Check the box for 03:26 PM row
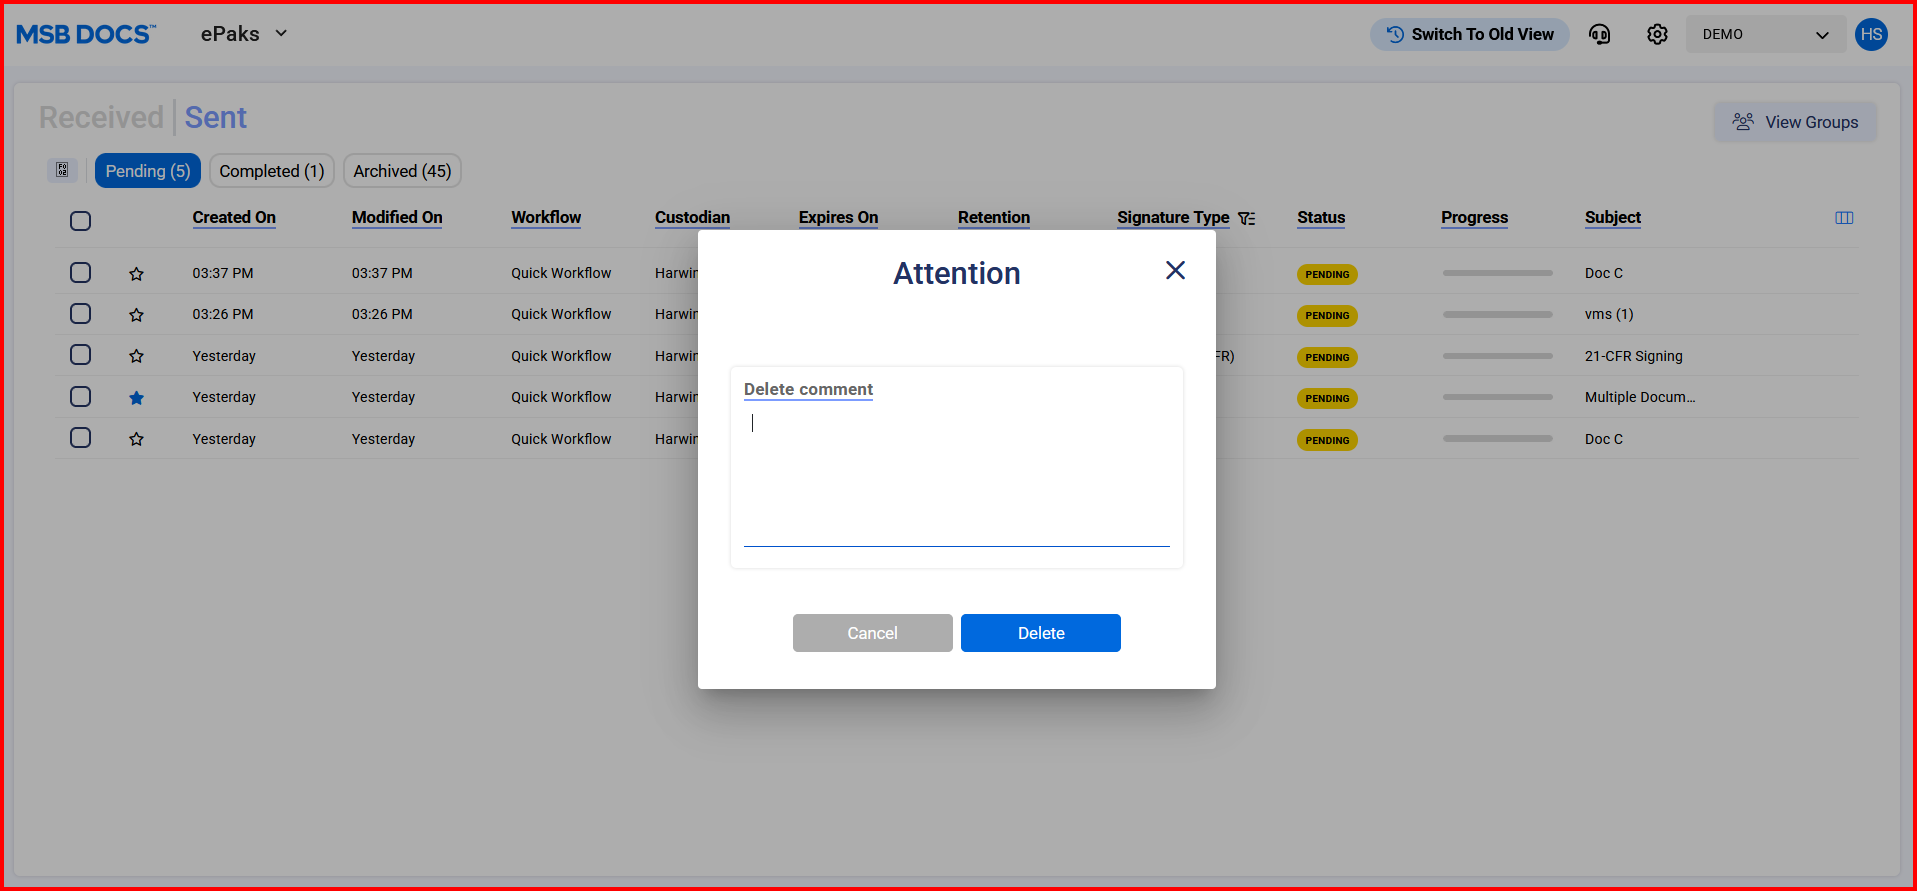This screenshot has width=1917, height=891. [x=81, y=314]
